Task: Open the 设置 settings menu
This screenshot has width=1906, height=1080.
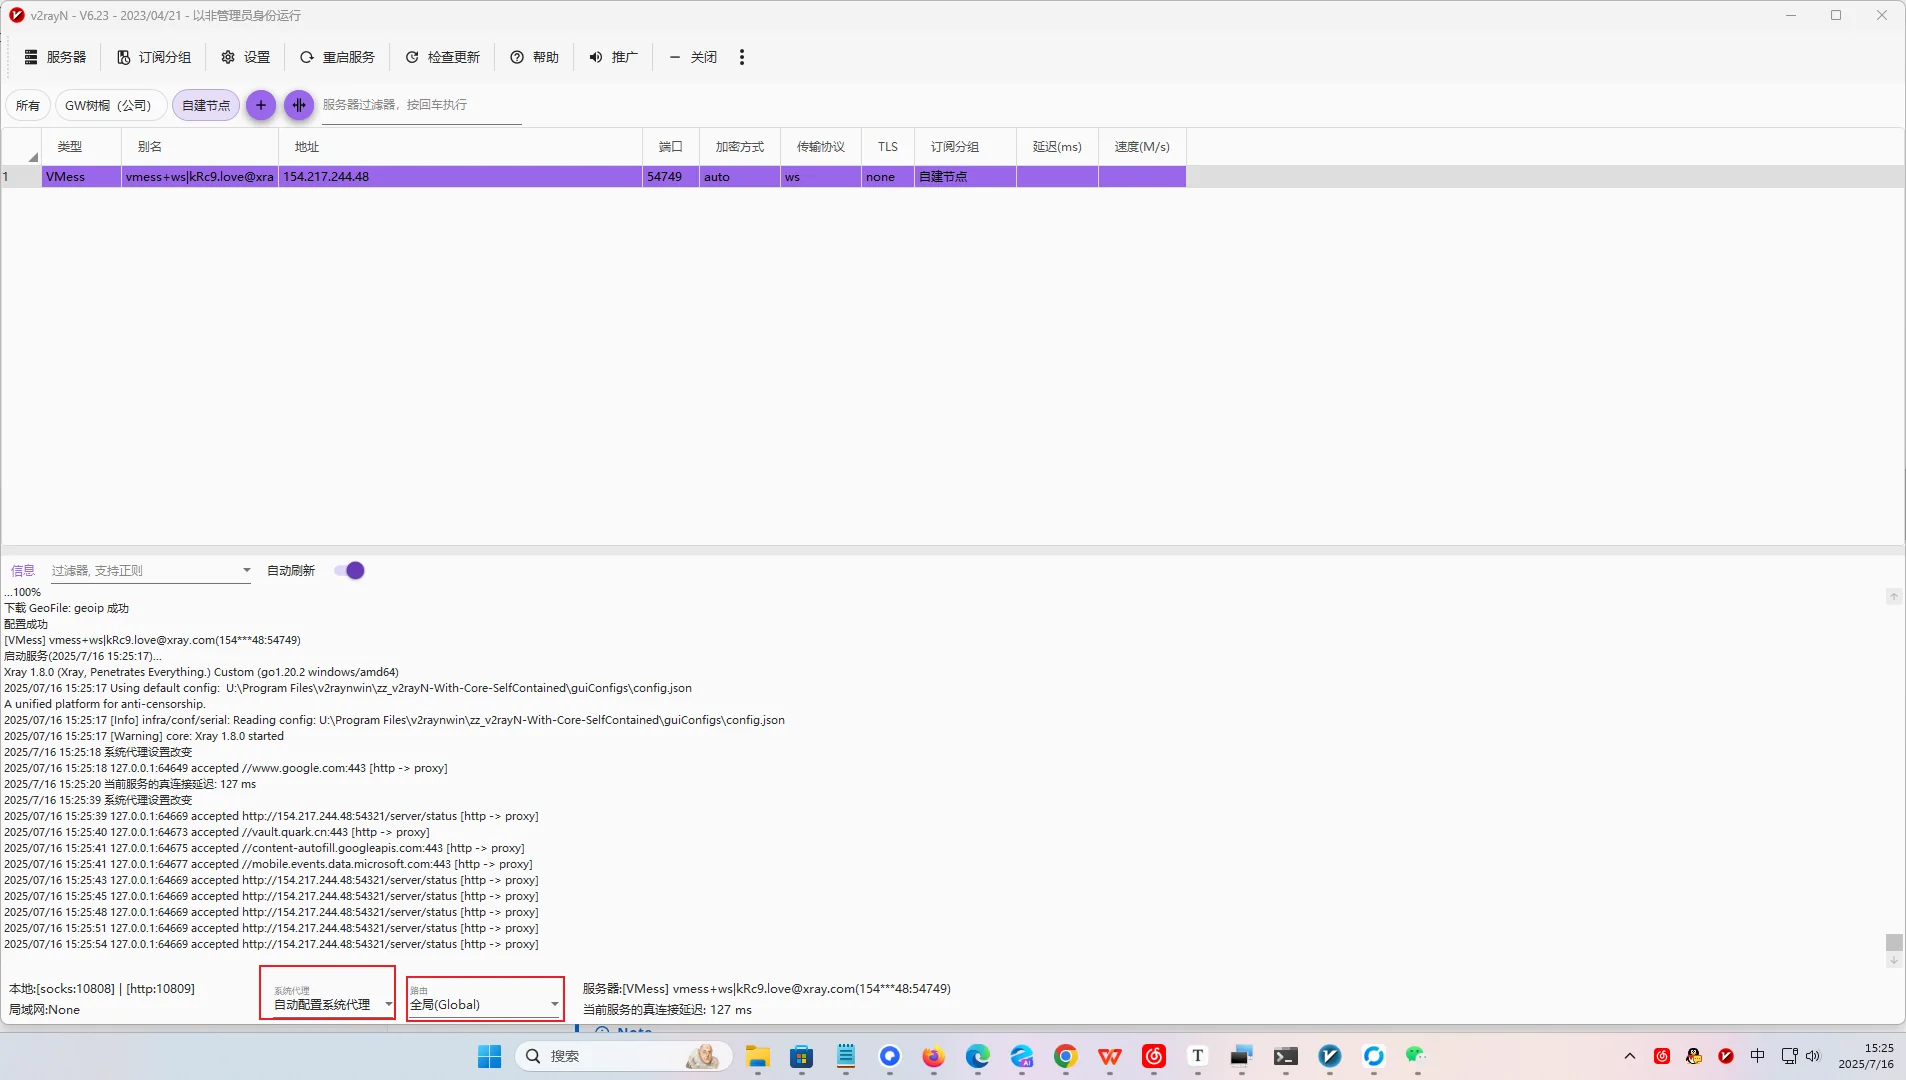Action: (246, 57)
